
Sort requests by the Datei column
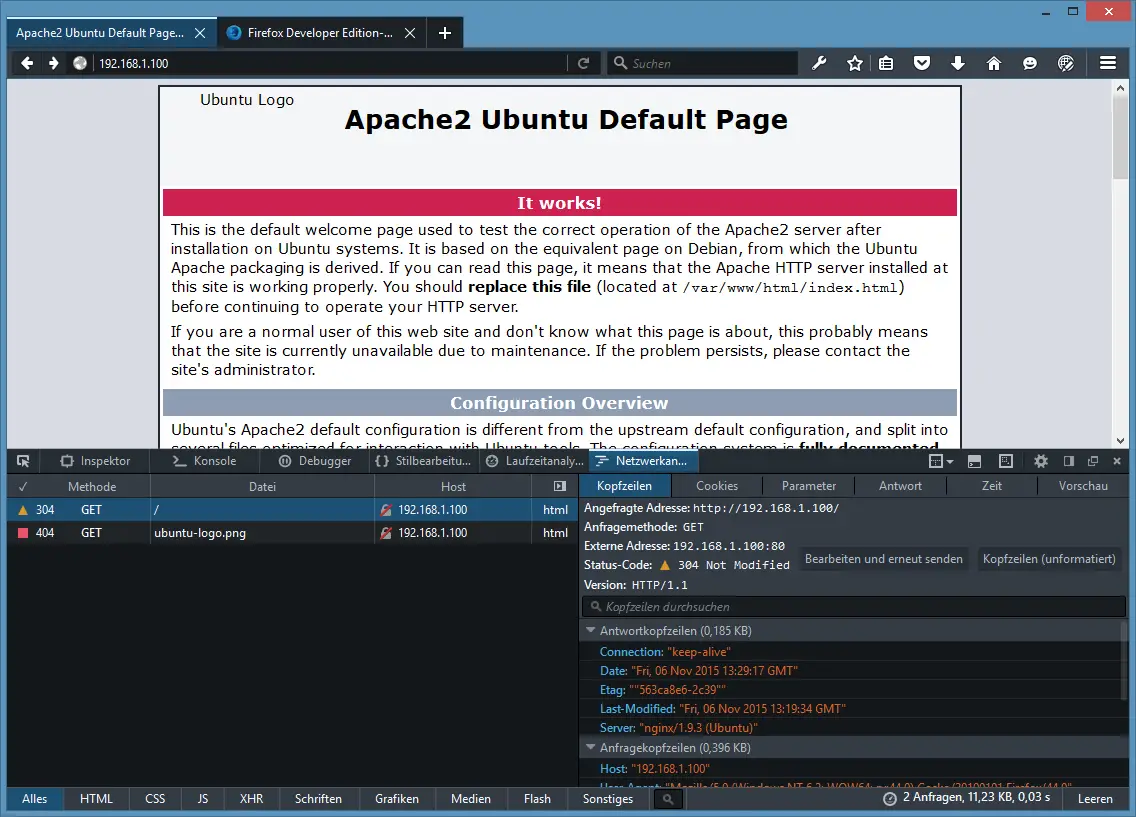[262, 487]
